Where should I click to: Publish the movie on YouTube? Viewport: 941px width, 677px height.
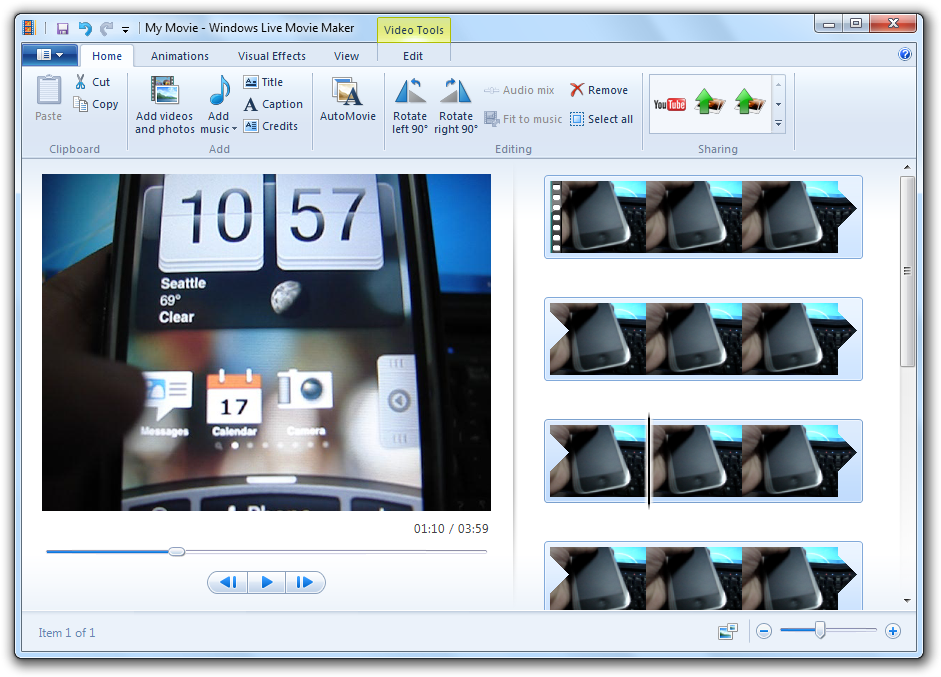click(x=669, y=104)
